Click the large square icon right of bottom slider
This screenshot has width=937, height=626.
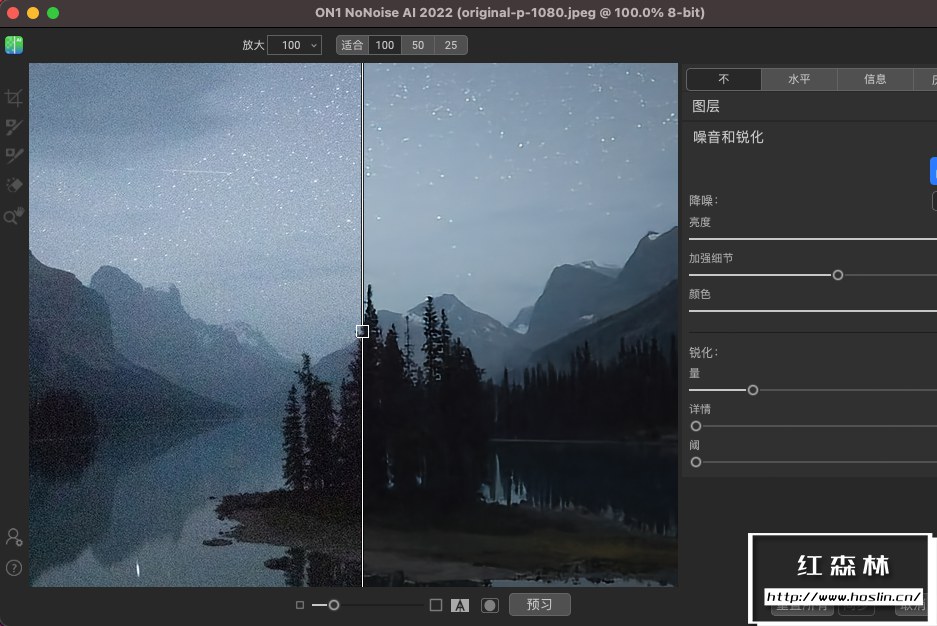tap(436, 605)
